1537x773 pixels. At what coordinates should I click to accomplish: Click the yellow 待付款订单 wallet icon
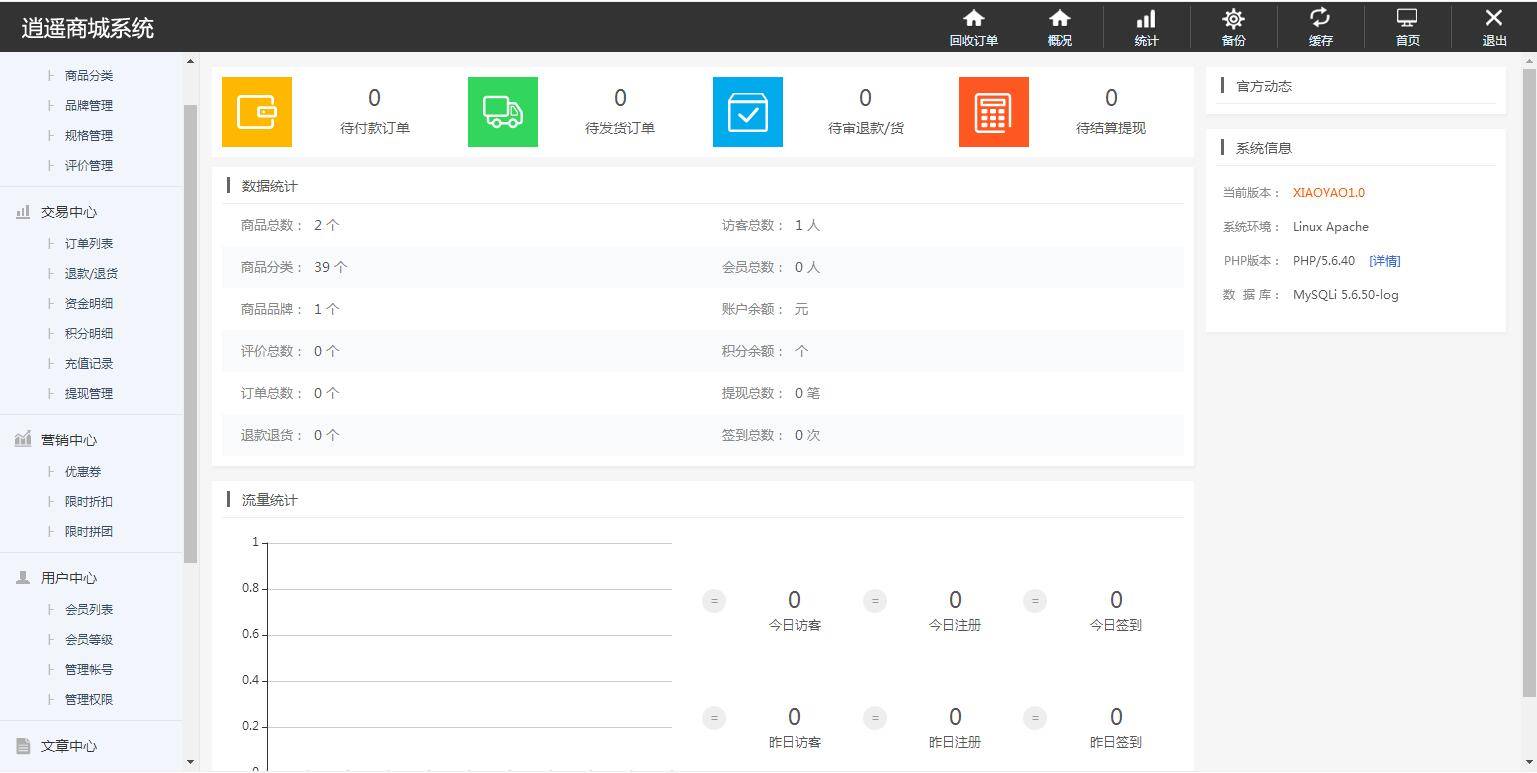click(256, 111)
